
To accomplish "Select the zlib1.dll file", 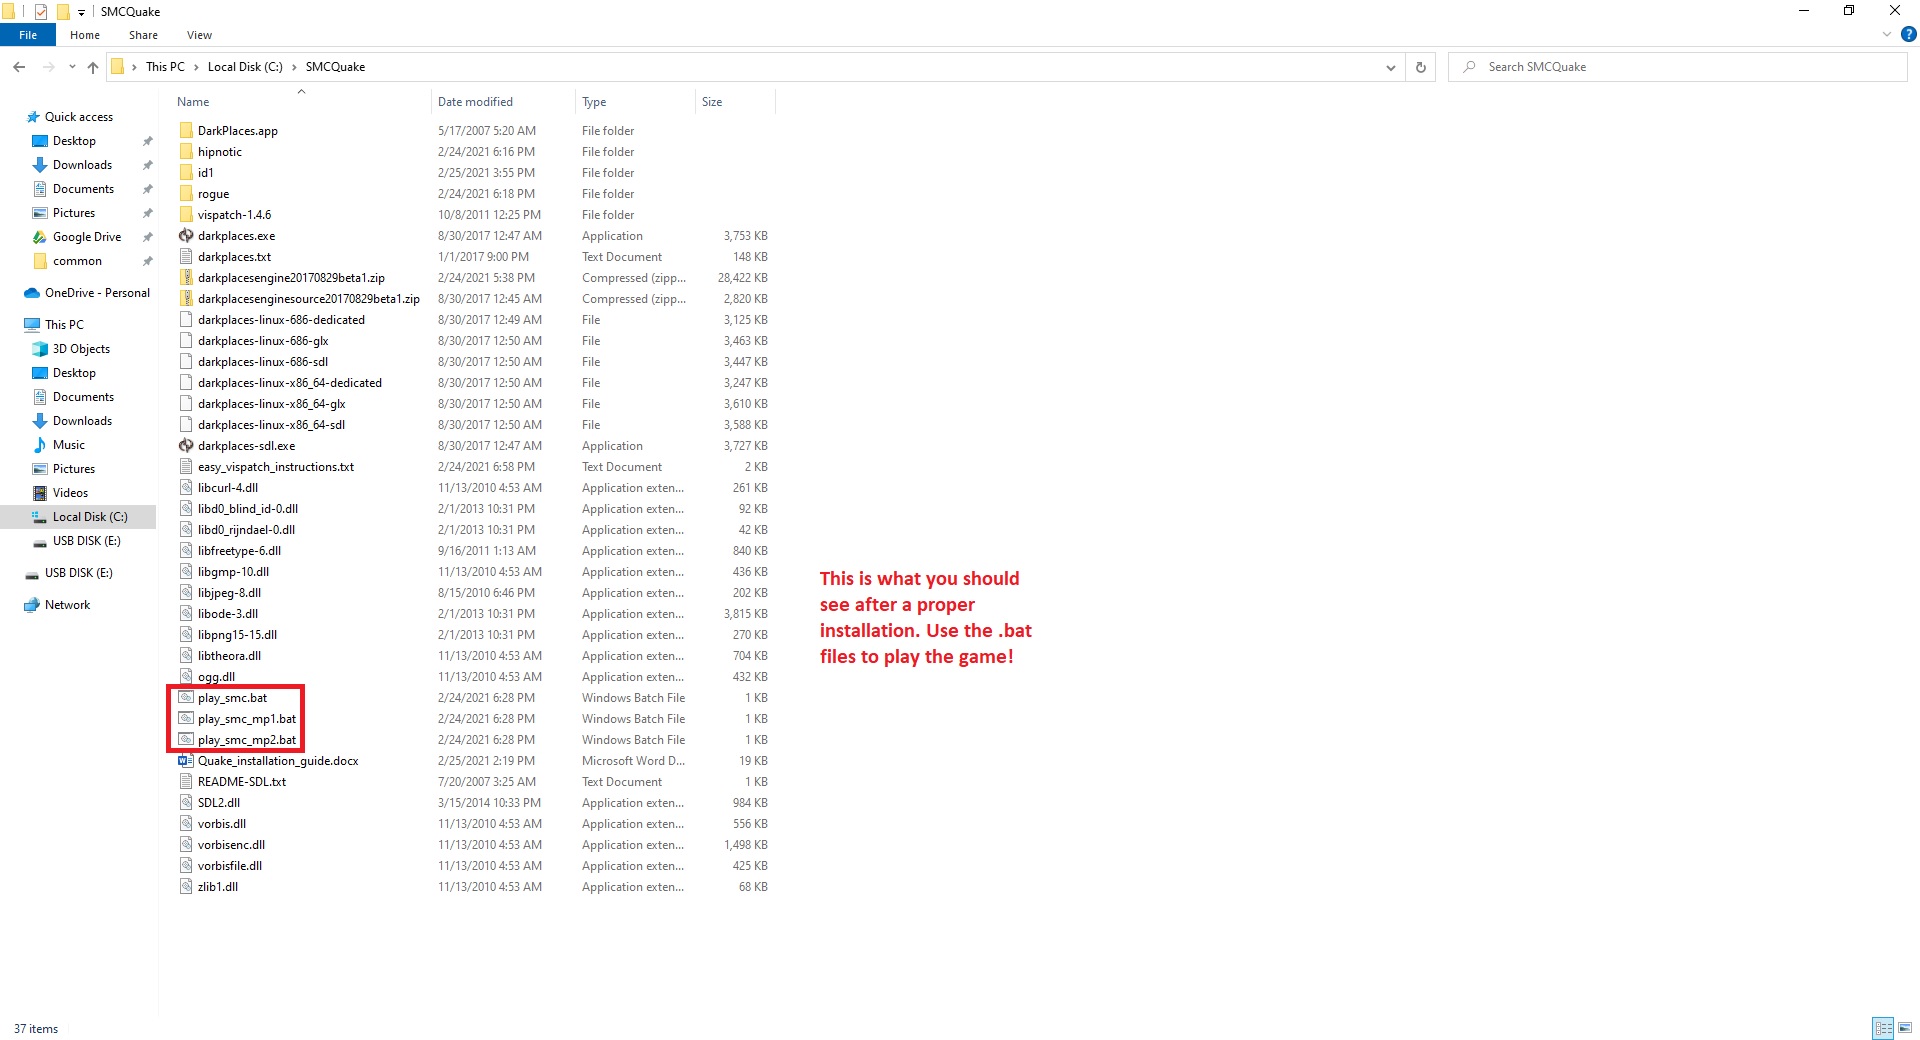I will [218, 887].
